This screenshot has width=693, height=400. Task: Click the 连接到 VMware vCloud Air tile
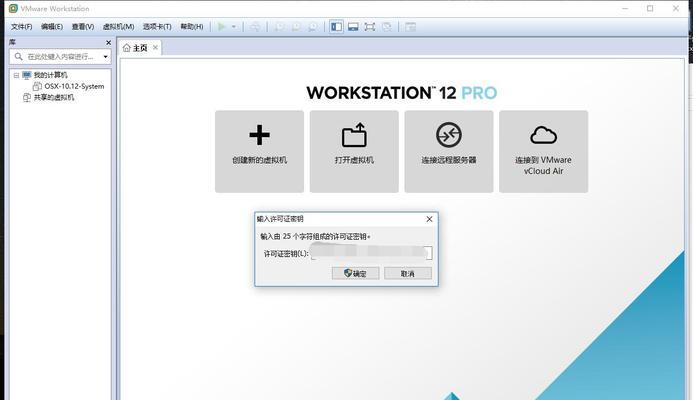pos(544,152)
